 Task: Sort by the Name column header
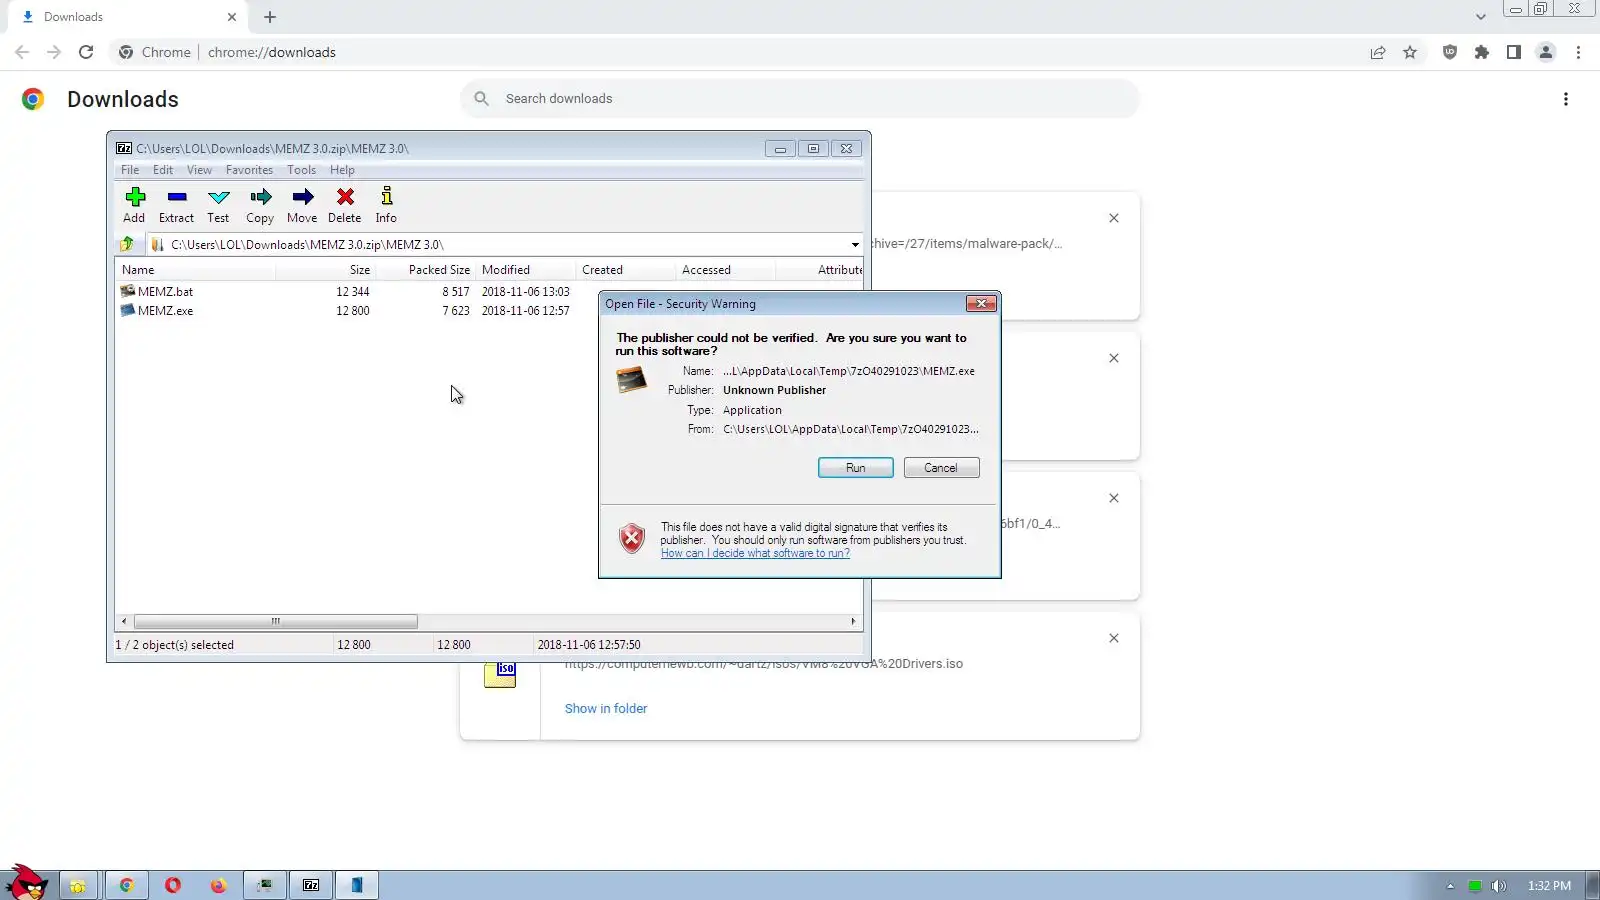pos(195,270)
